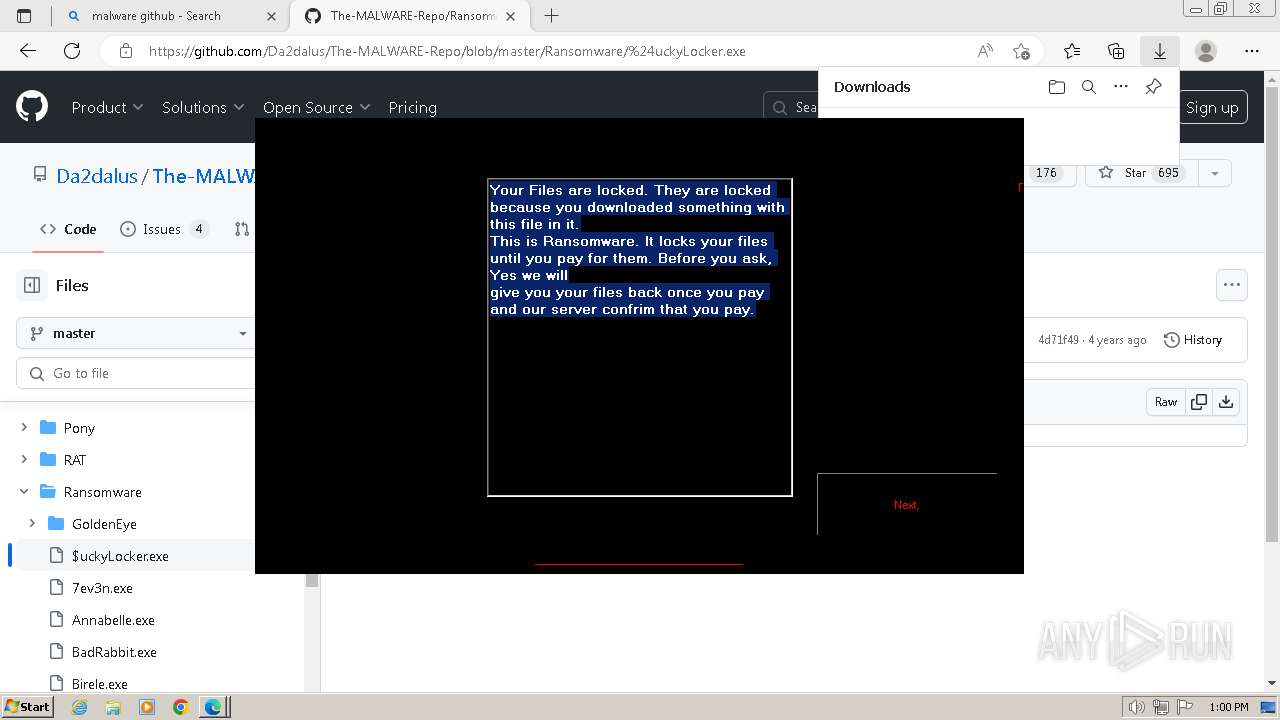The height and width of the screenshot is (720, 1280).
Task: Click Next in the ransomware window
Action: [x=906, y=505]
